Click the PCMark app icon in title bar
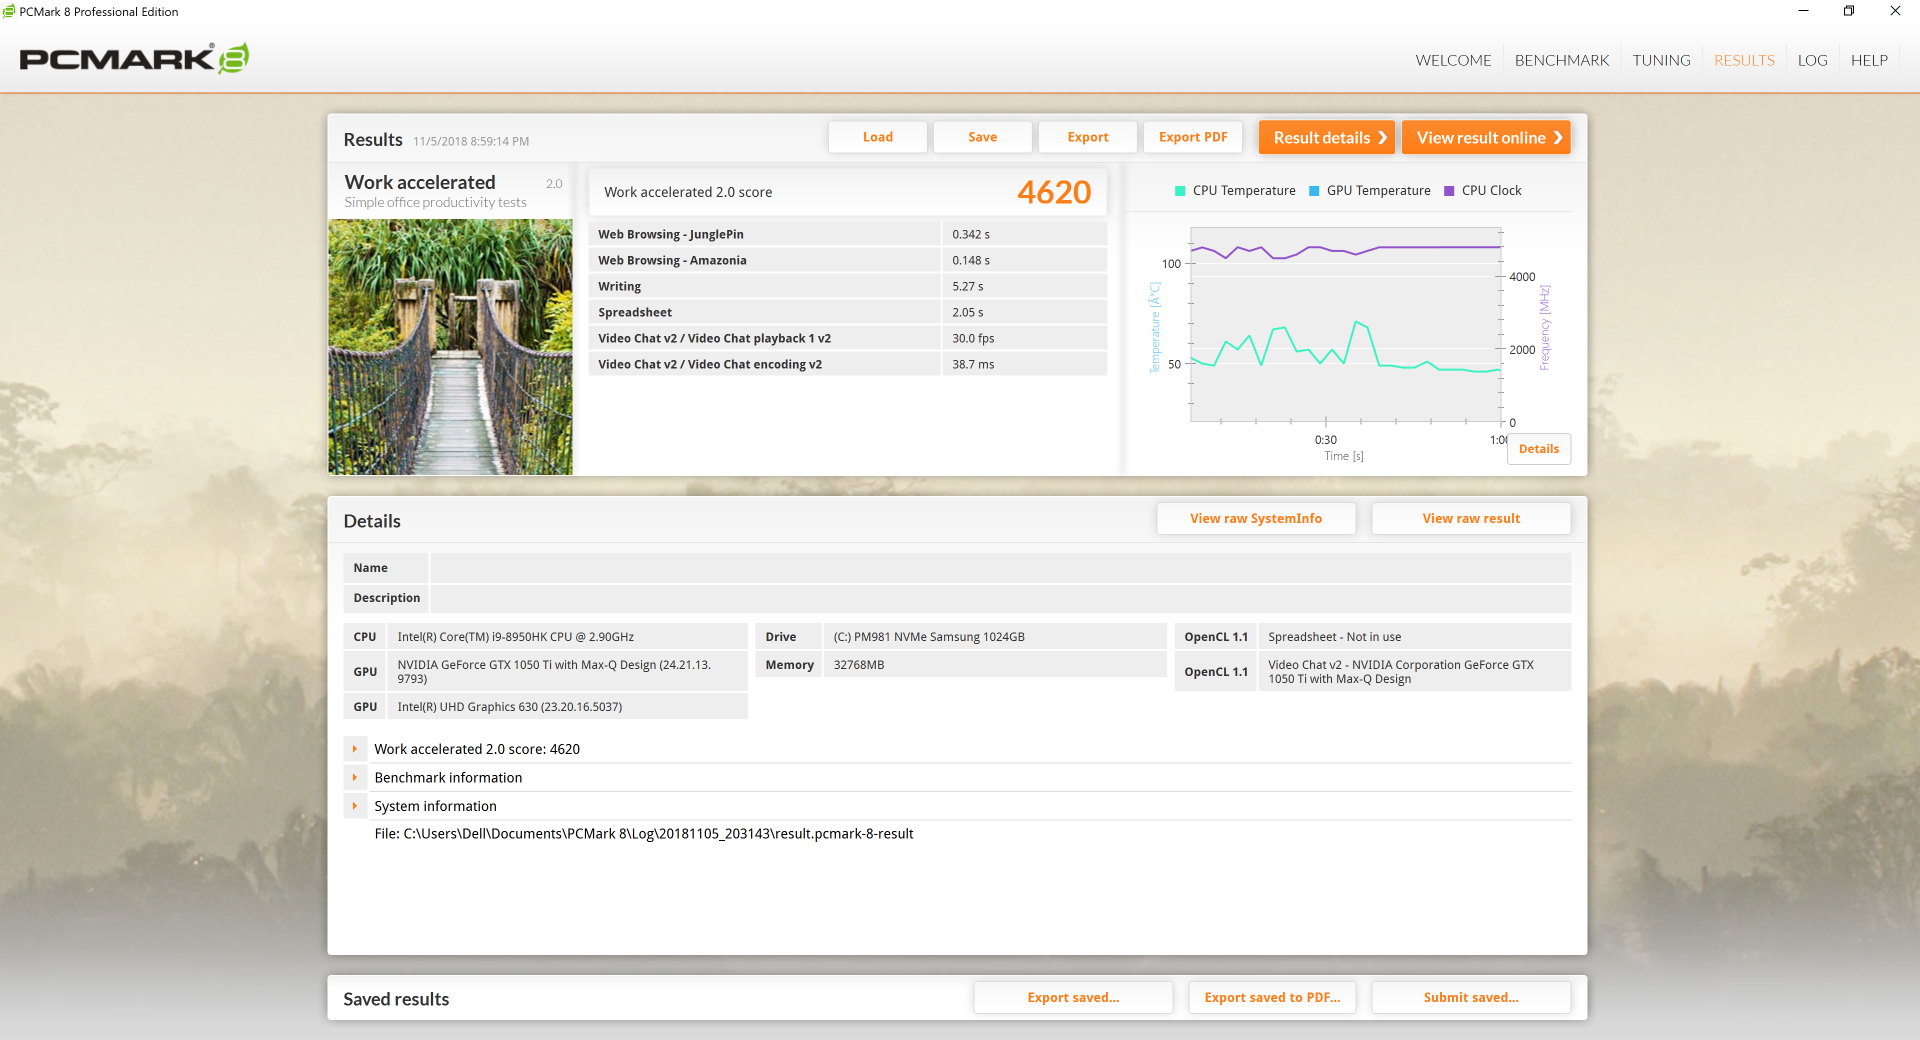The width and height of the screenshot is (1920, 1040). (9, 12)
